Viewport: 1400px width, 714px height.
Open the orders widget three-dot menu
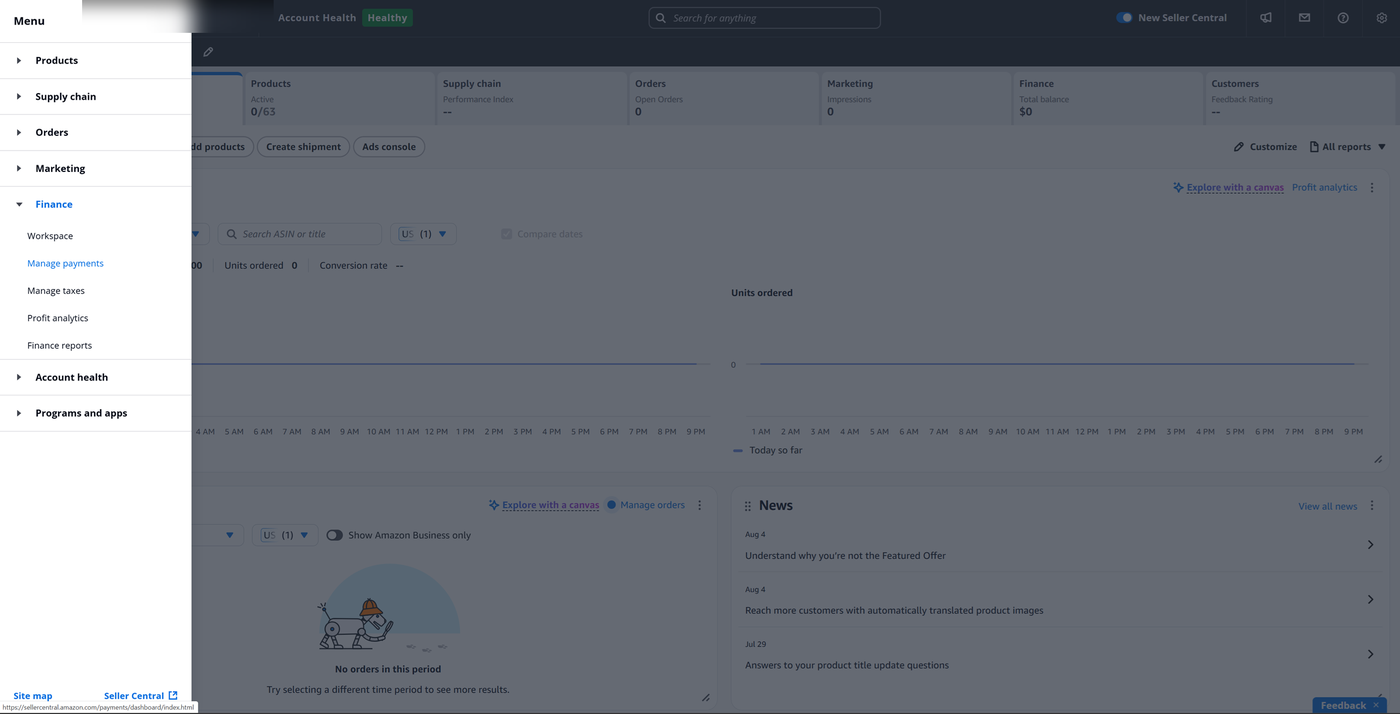coord(700,505)
